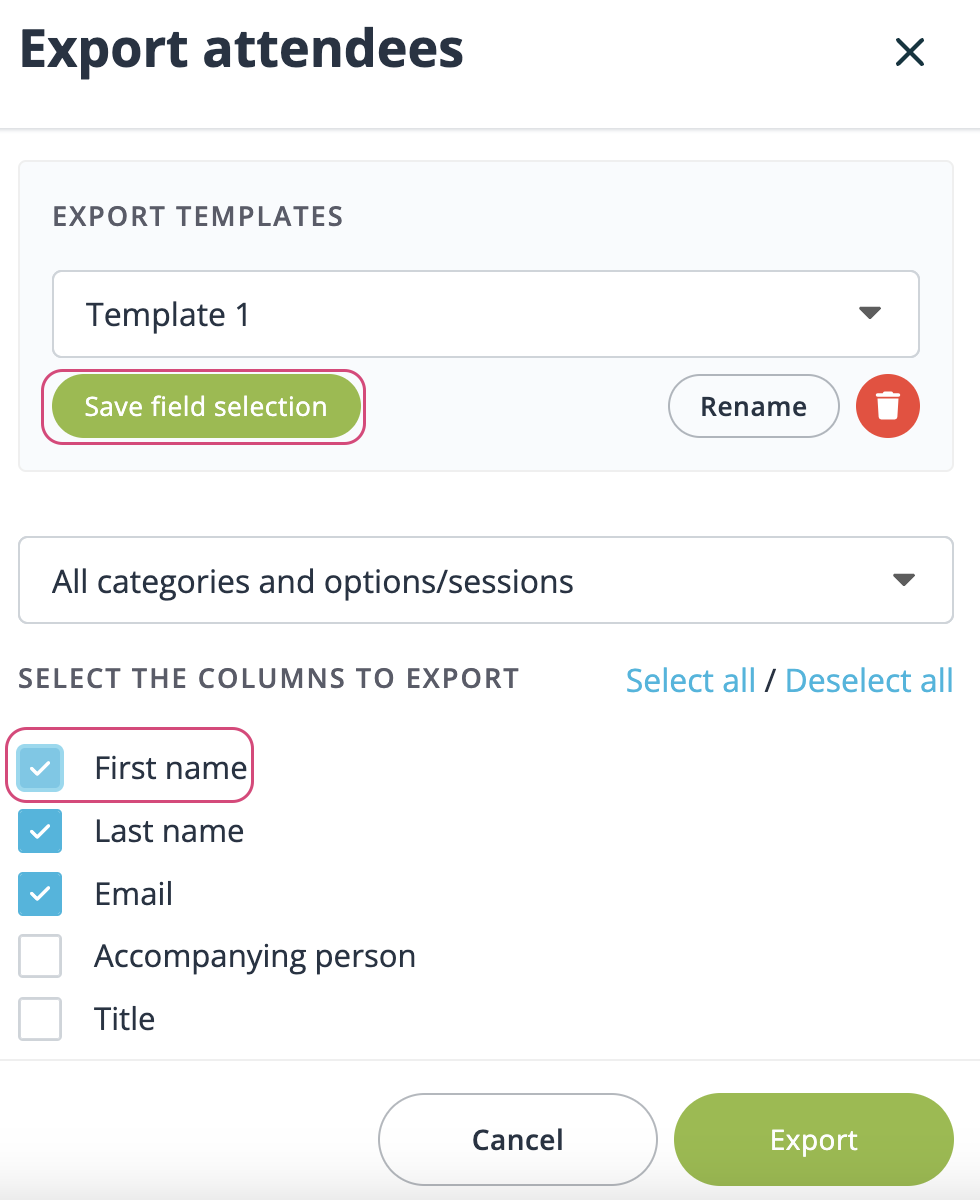Click the Template 1 dropdown arrow

tap(869, 314)
